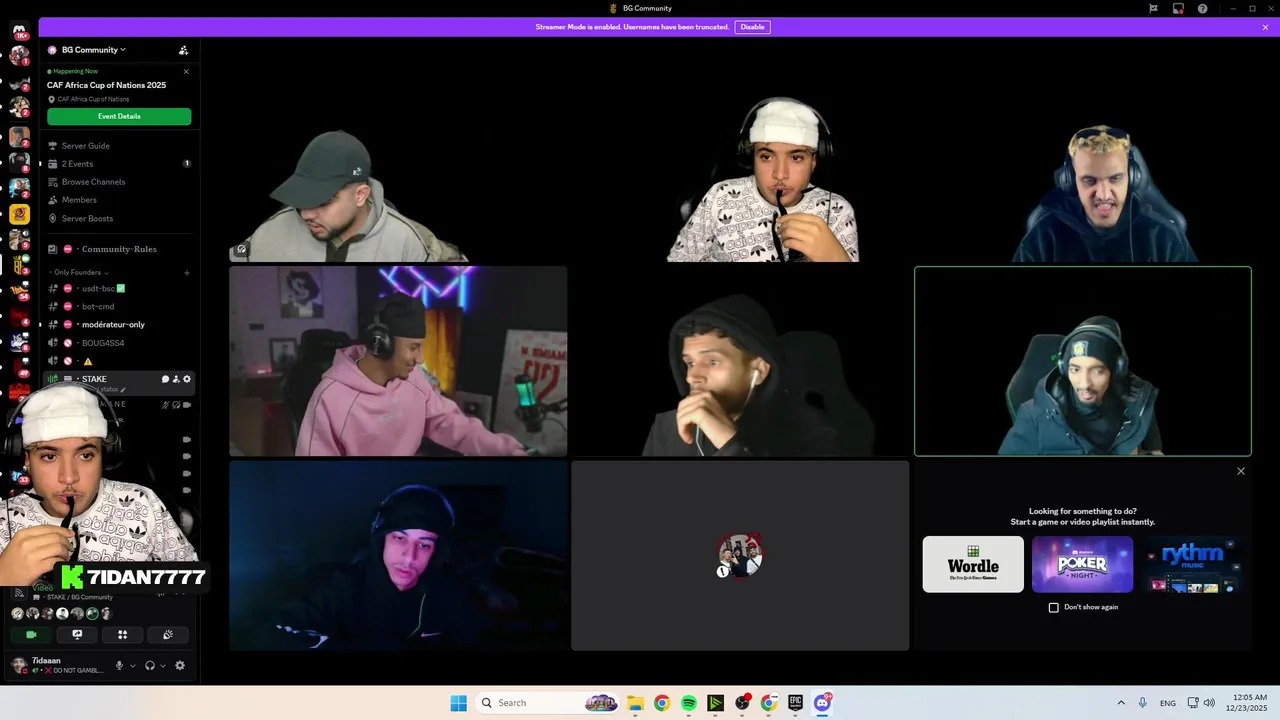Show hidden system tray icons
The image size is (1280, 720).
1121,703
